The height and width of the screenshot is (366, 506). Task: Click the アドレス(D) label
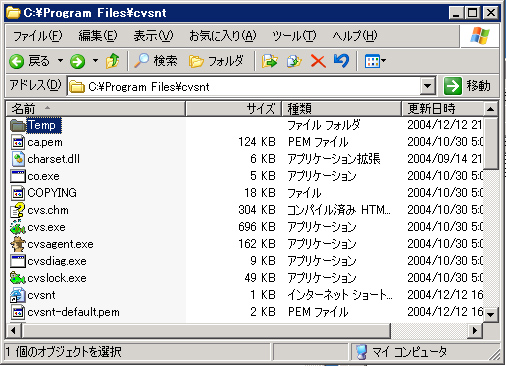click(35, 85)
